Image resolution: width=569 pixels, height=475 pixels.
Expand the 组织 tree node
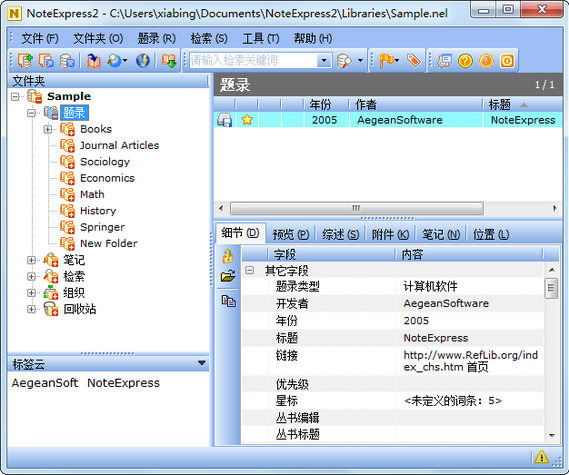(x=31, y=292)
